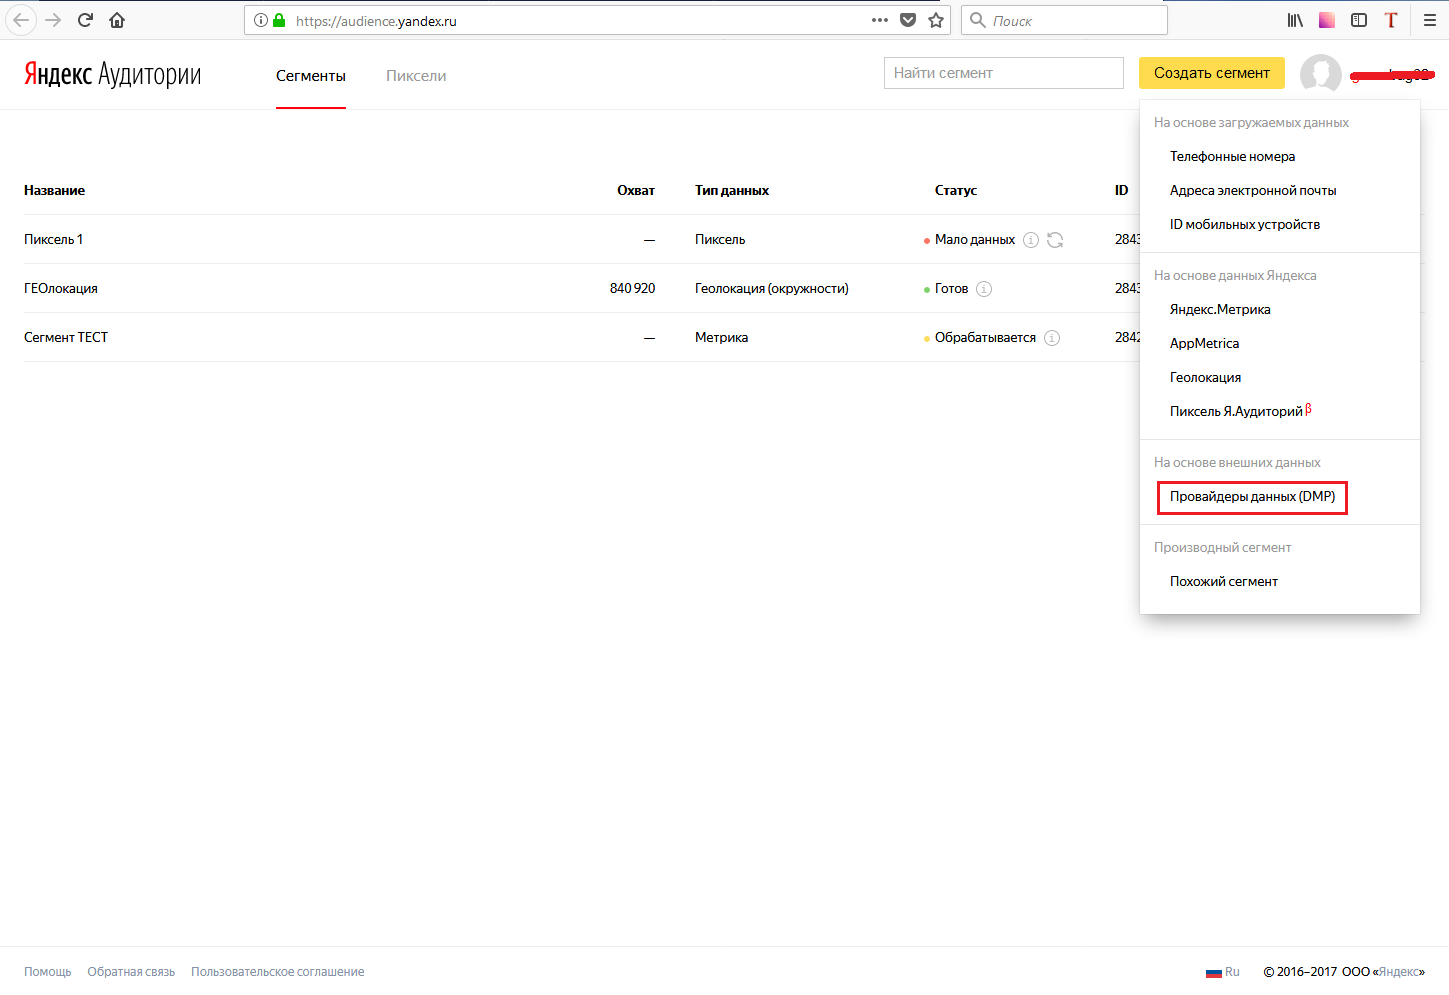Switch to the Сегменты tab

click(x=311, y=76)
